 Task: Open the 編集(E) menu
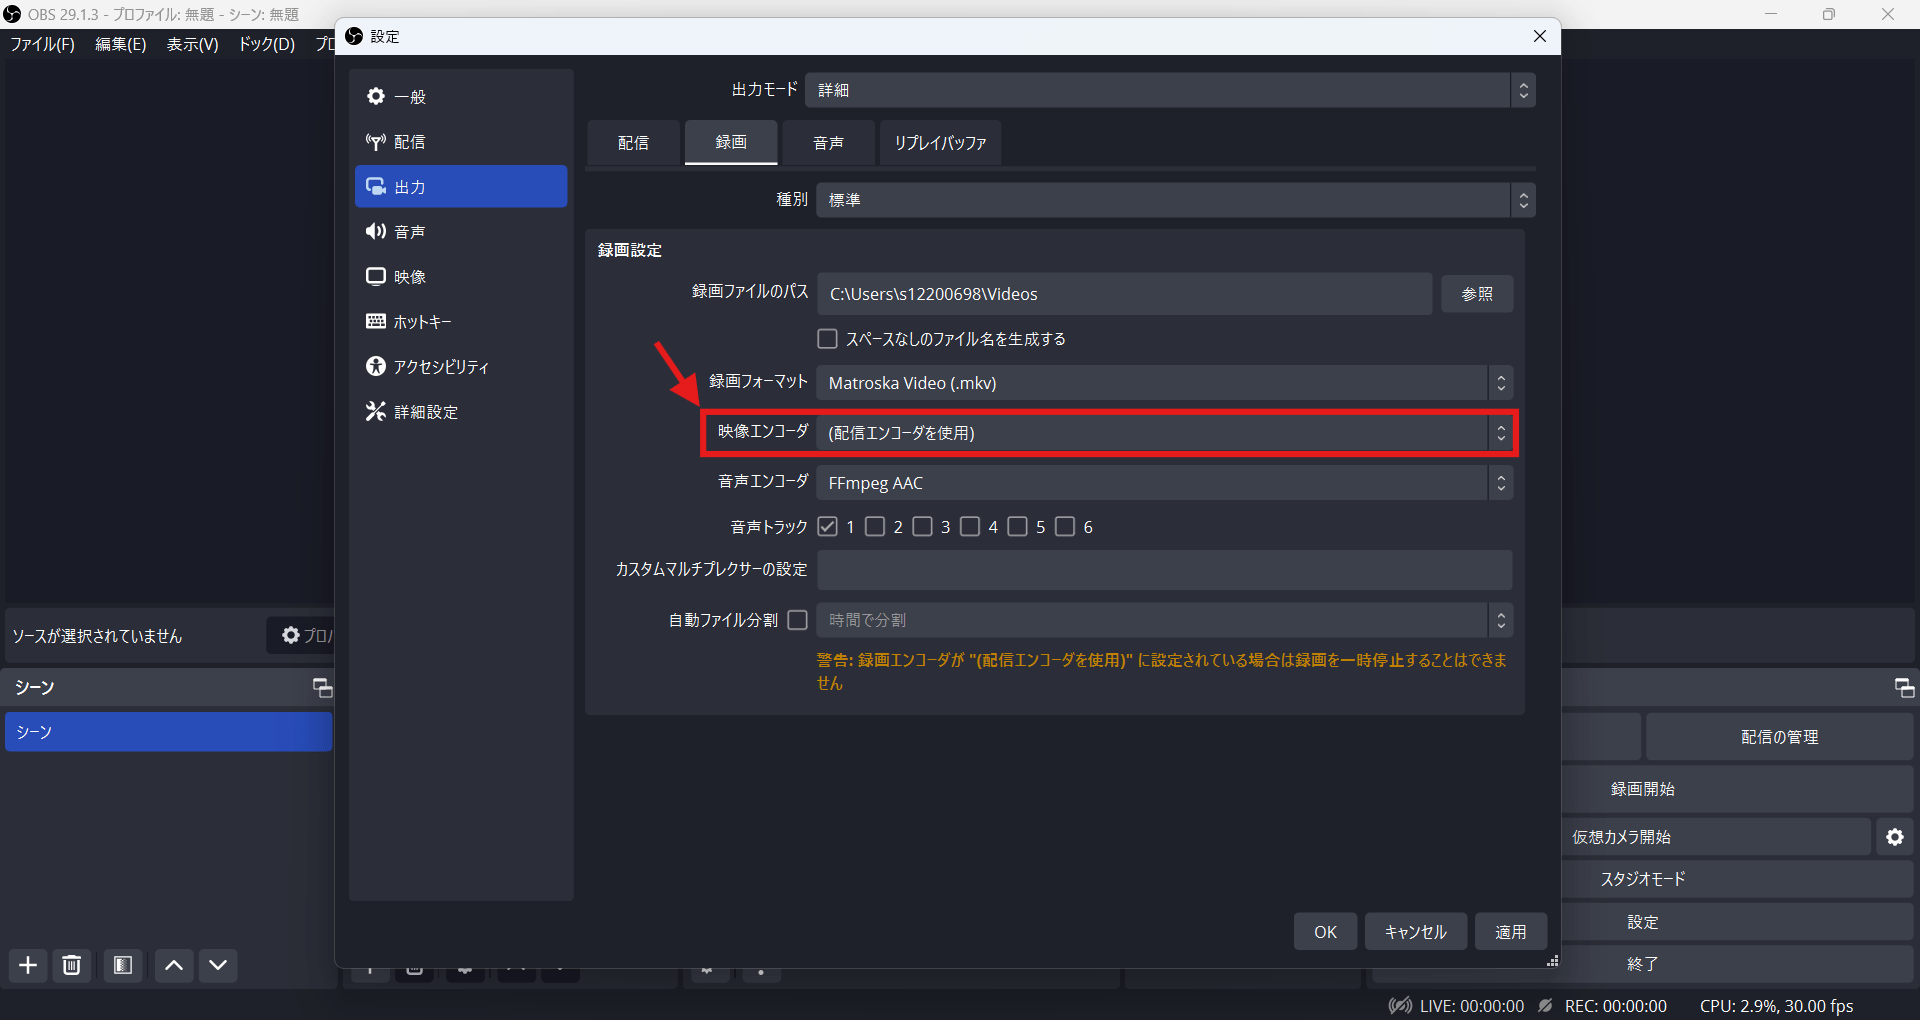[x=120, y=44]
